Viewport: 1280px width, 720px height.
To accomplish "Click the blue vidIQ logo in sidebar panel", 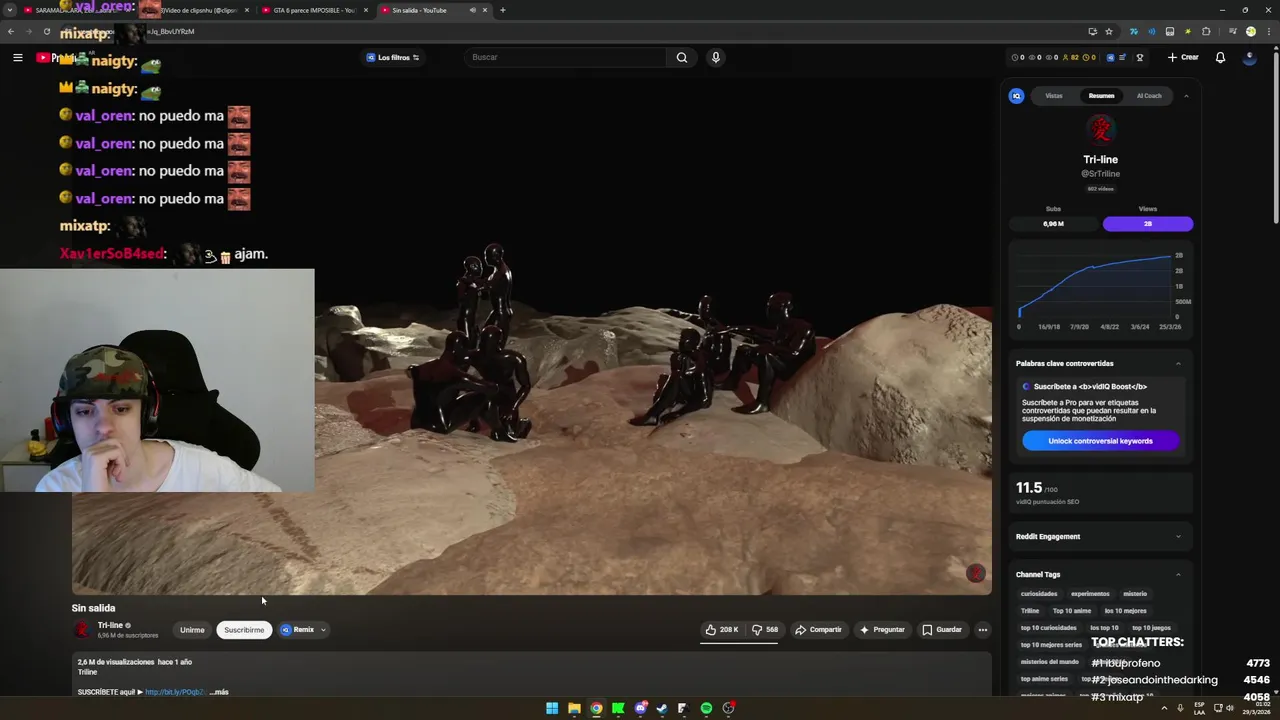I will point(1016,96).
